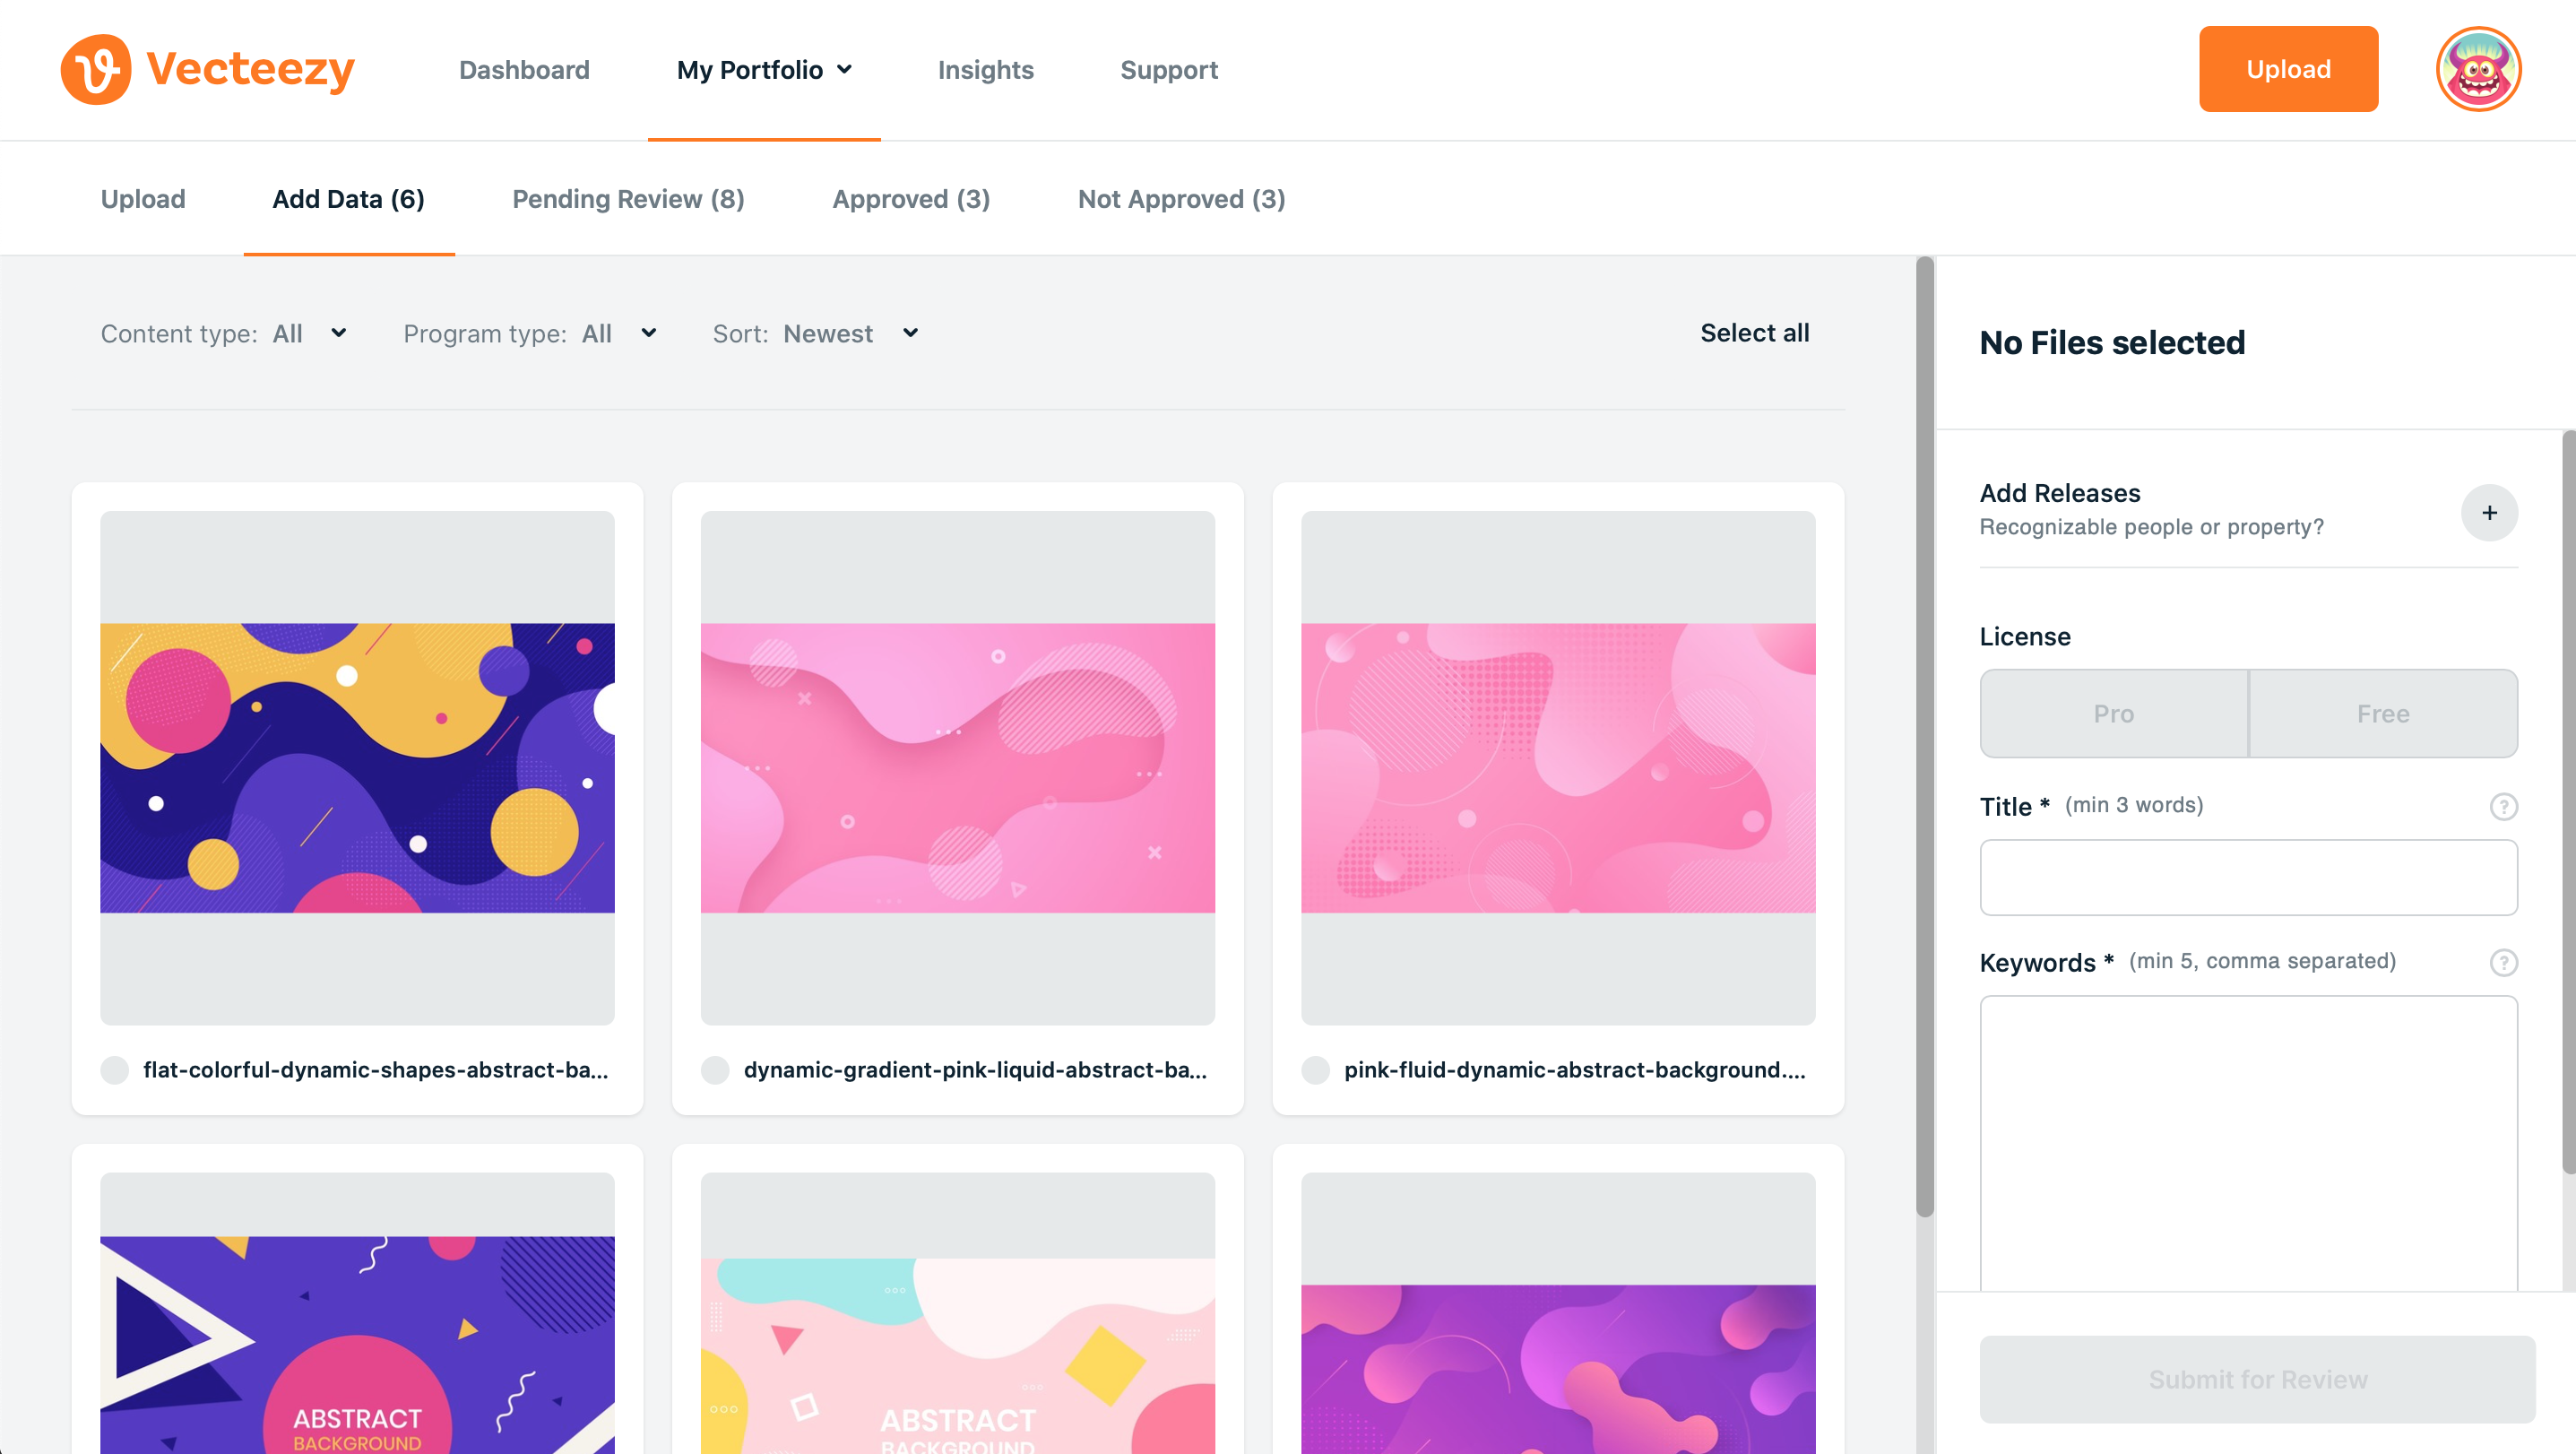Click the Keywords help question mark icon
Image resolution: width=2576 pixels, height=1454 pixels.
pyautogui.click(x=2502, y=962)
